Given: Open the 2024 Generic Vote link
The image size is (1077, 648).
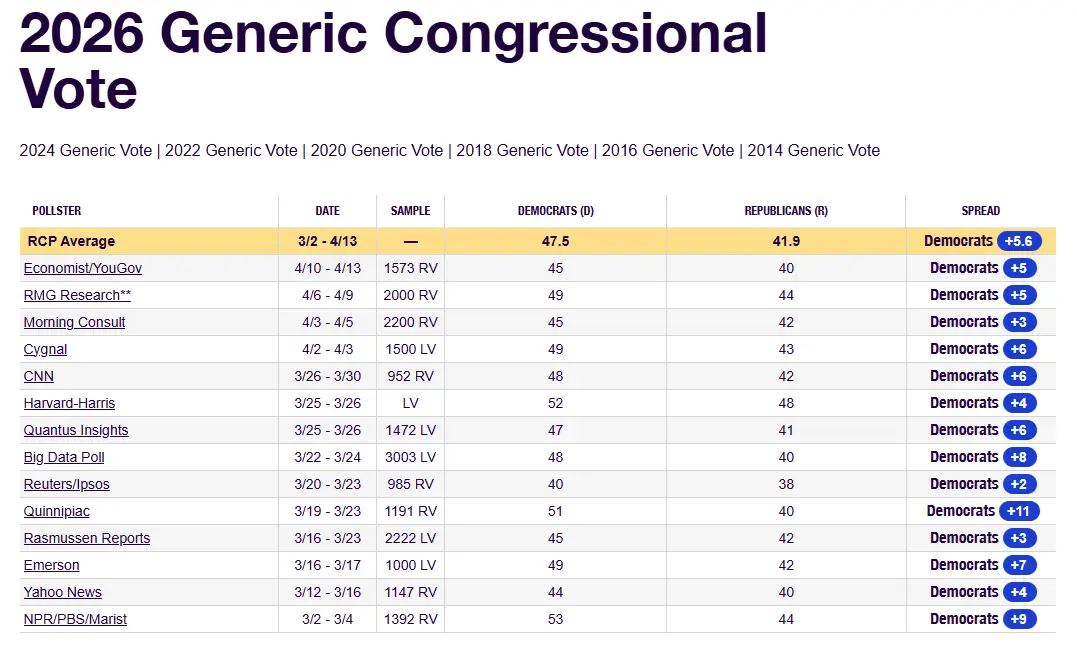Looking at the screenshot, I should [85, 151].
